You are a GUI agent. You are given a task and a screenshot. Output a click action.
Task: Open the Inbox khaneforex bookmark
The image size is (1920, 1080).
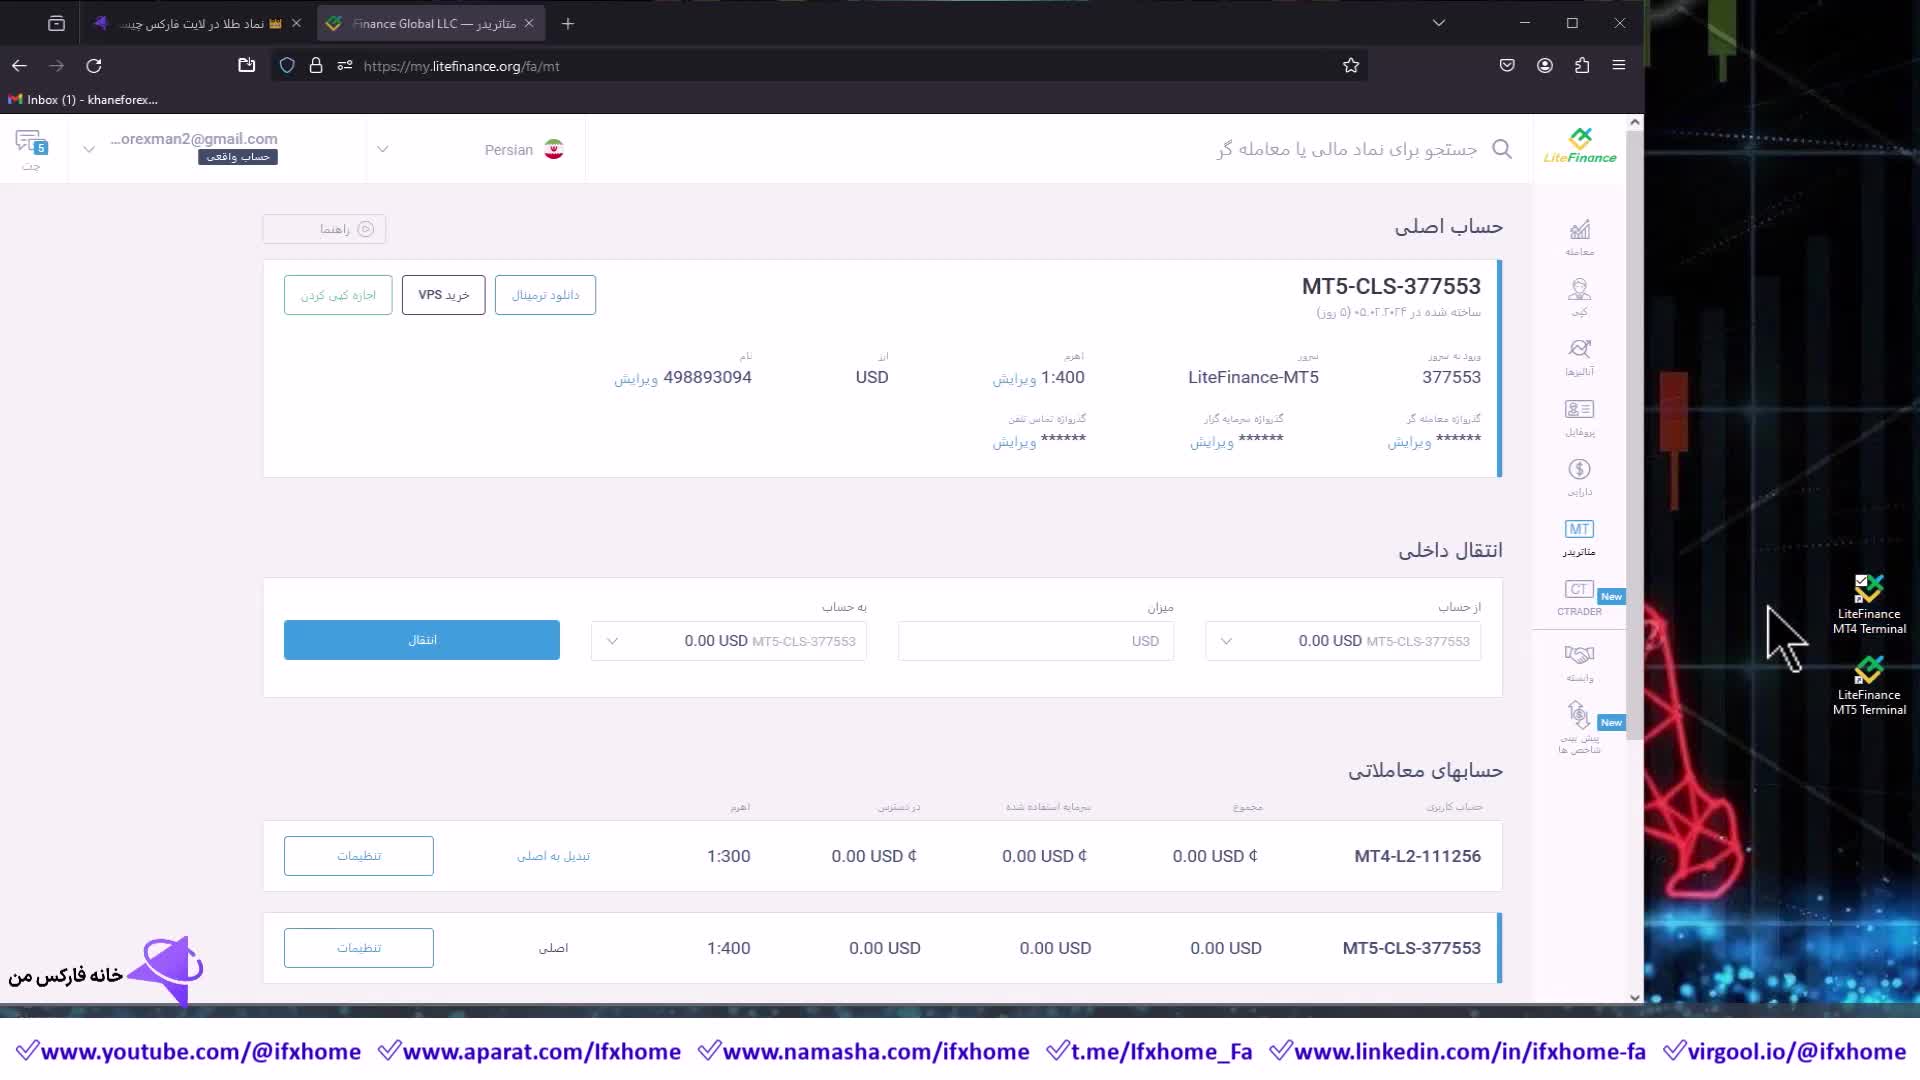(x=84, y=99)
